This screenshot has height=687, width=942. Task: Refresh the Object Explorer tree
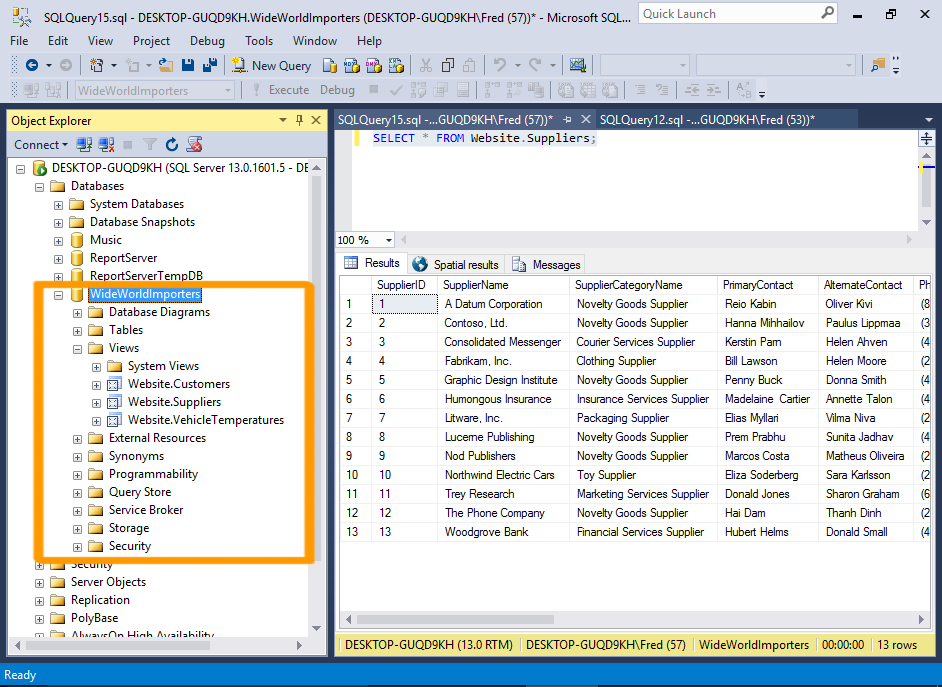click(172, 145)
